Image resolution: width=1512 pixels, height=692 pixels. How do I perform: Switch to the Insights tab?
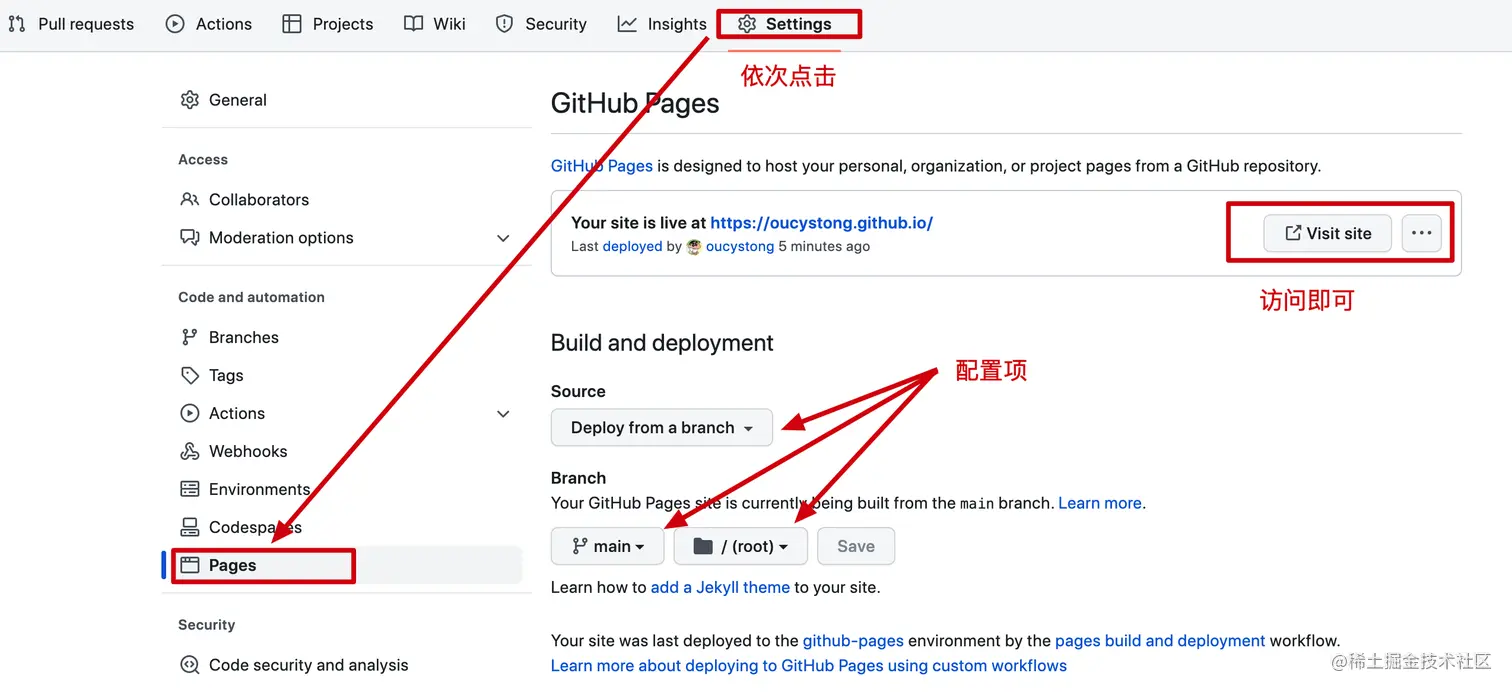tap(662, 24)
